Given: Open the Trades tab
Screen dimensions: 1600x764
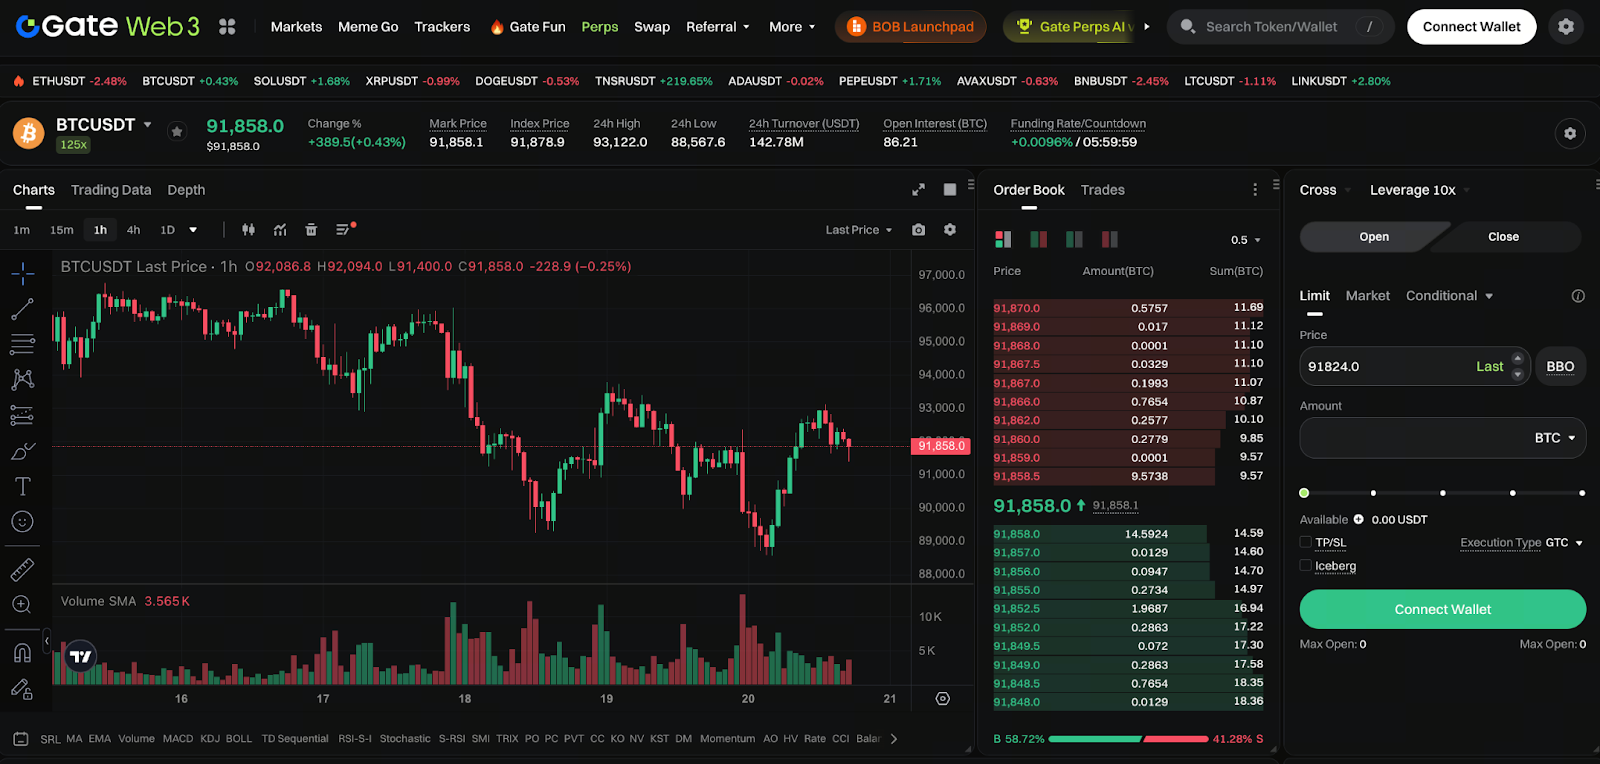Looking at the screenshot, I should (1103, 190).
